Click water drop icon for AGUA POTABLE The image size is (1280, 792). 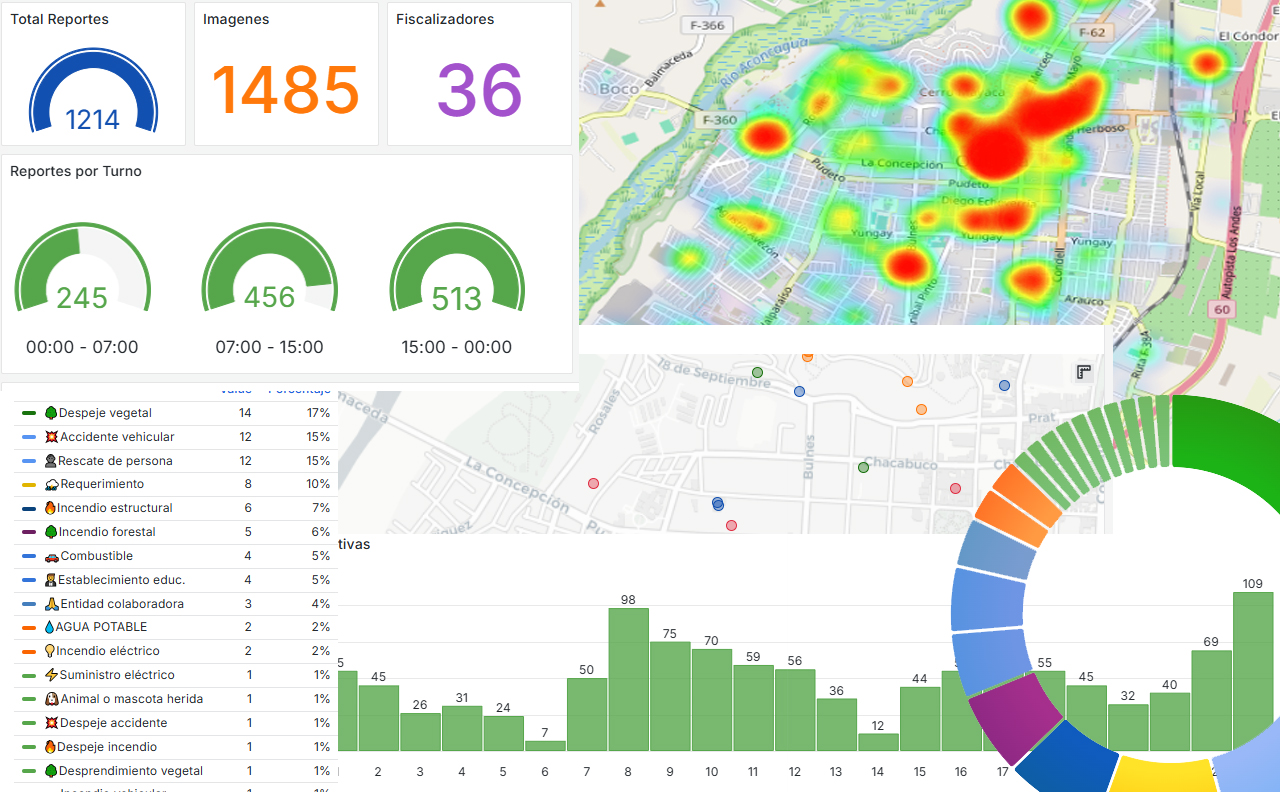49,627
